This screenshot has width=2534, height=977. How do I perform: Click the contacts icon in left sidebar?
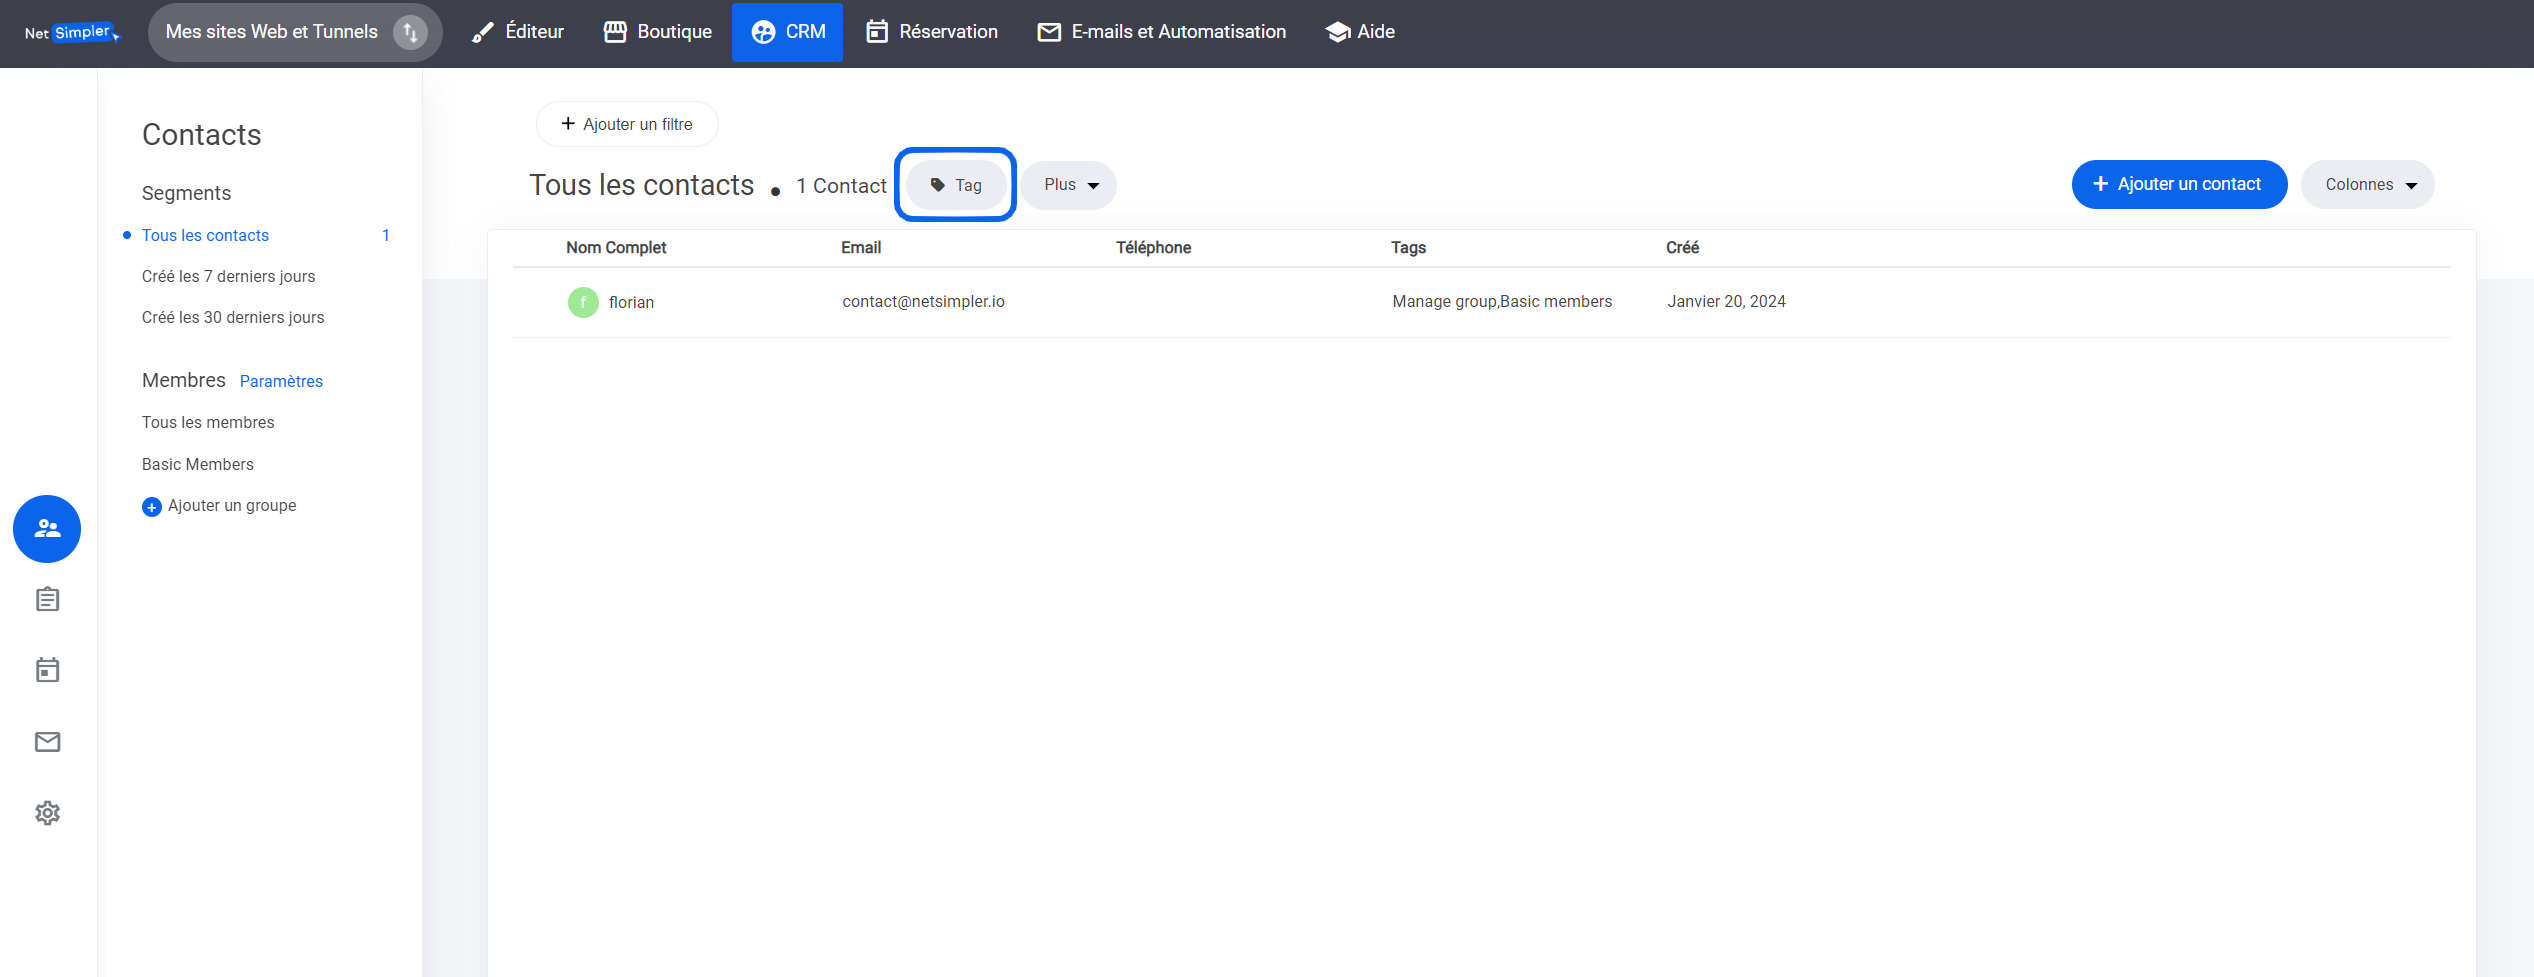pos(47,528)
